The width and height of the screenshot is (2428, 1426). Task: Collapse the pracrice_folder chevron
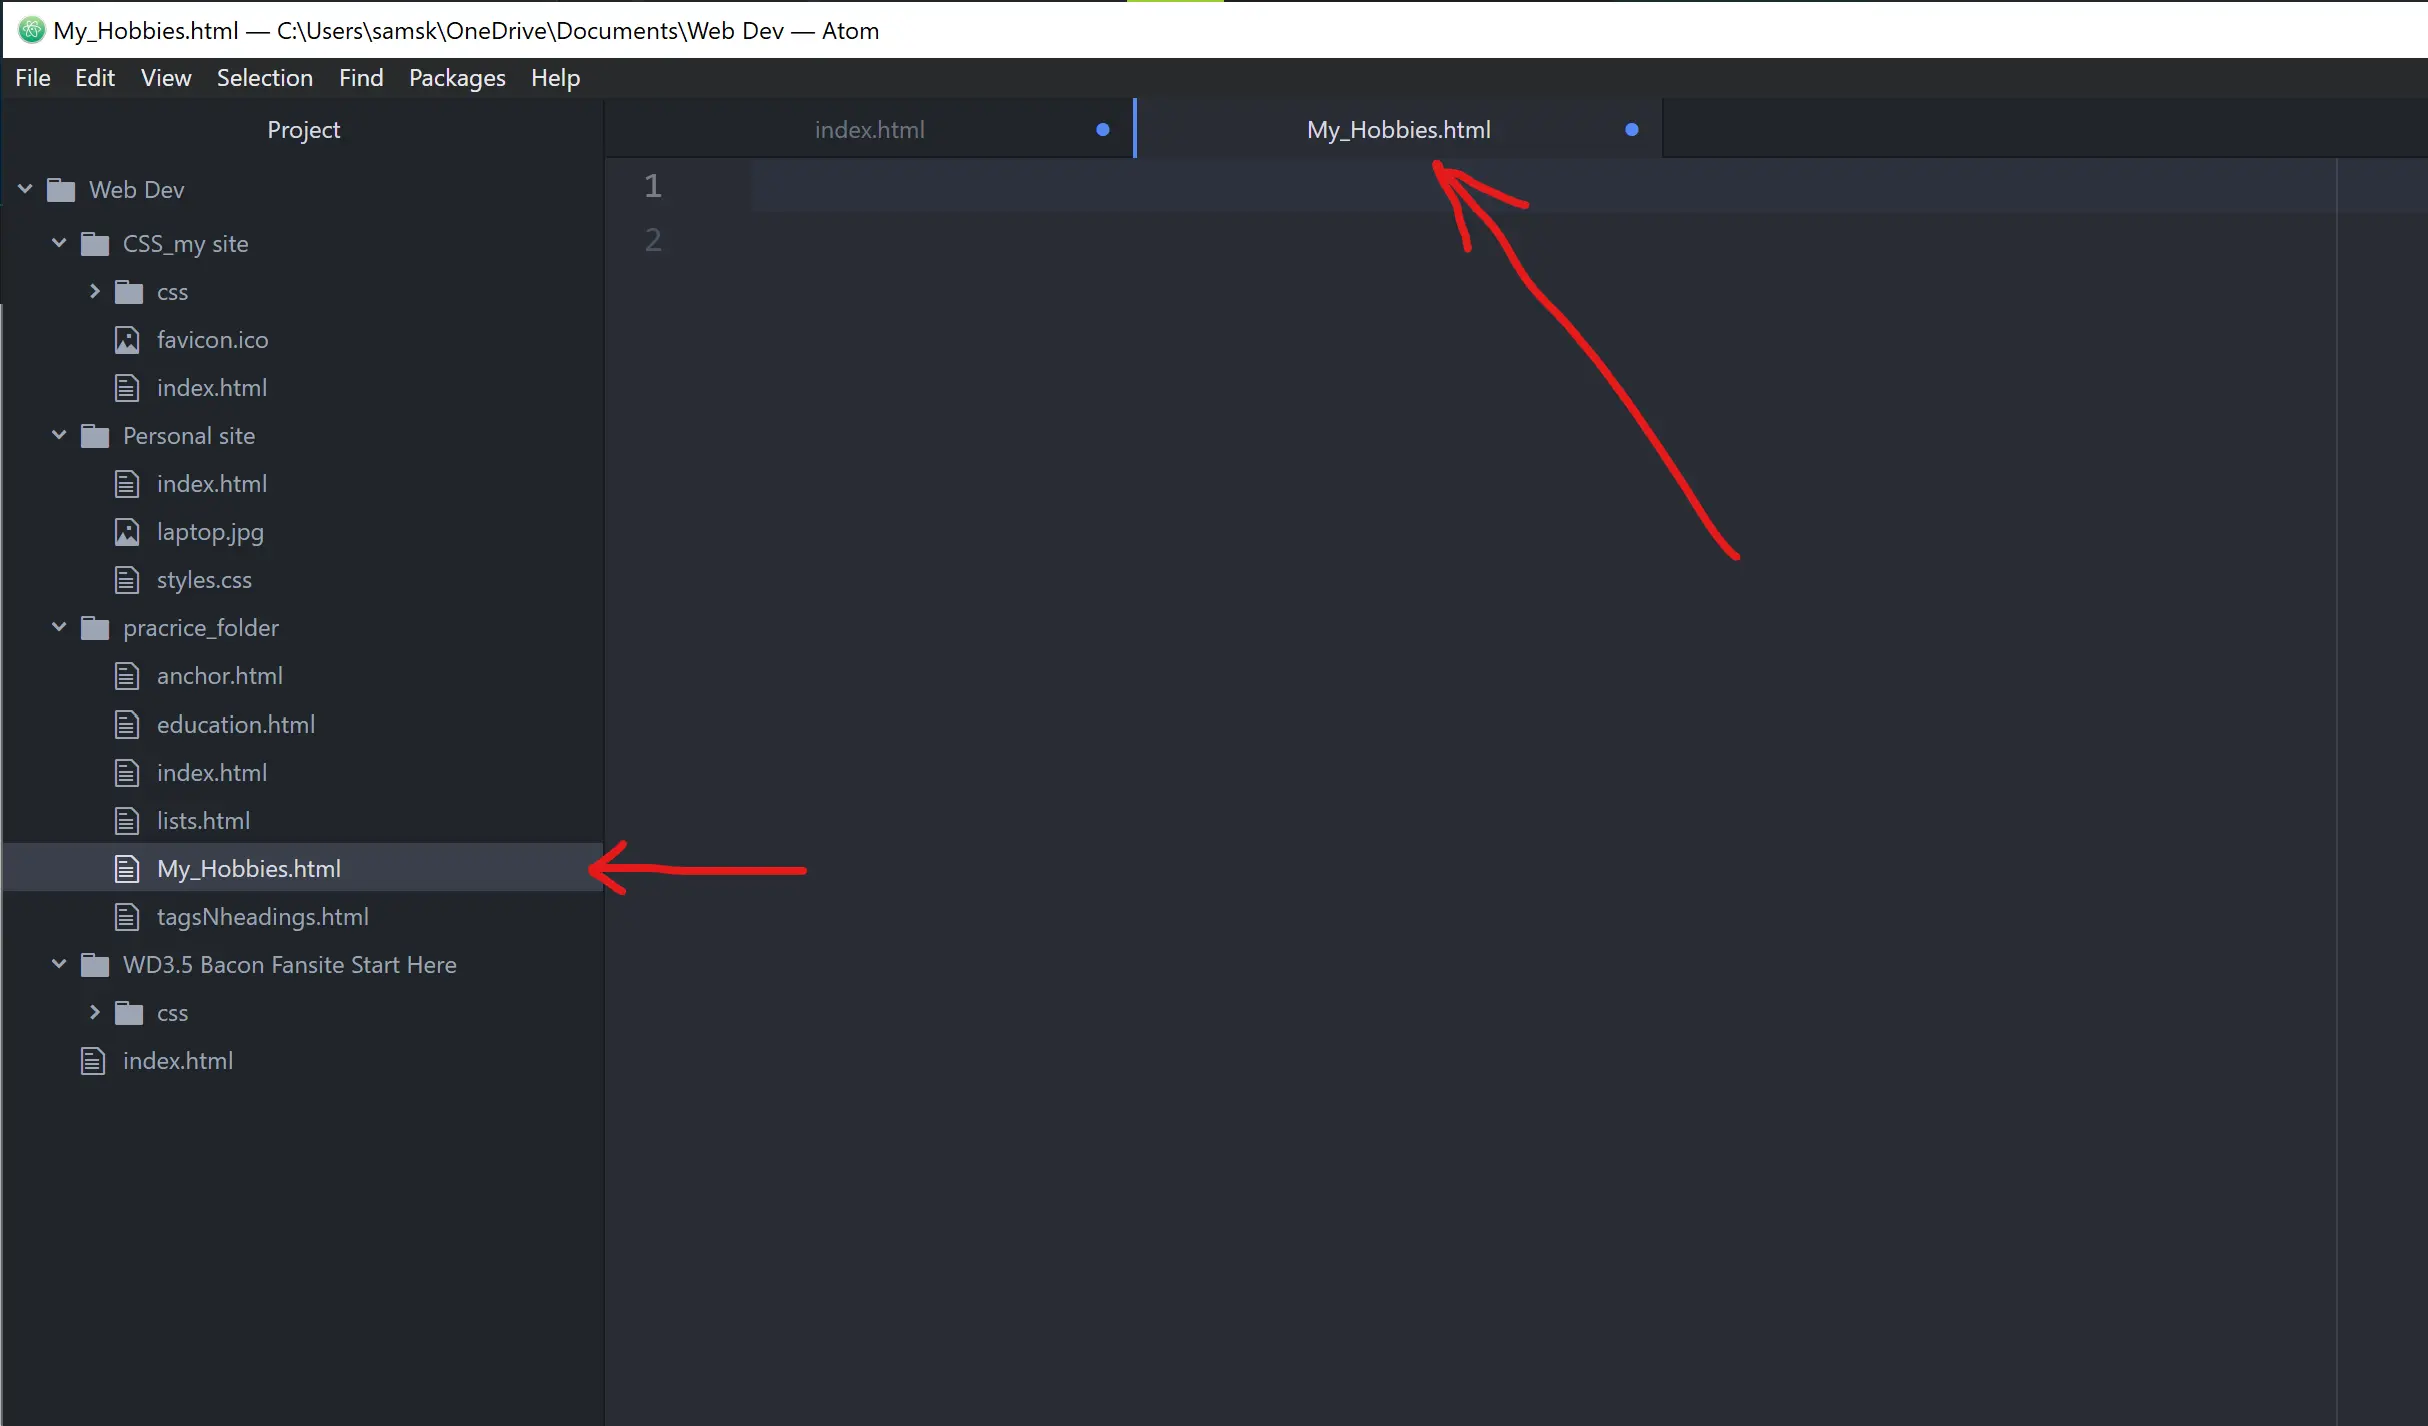pos(59,627)
